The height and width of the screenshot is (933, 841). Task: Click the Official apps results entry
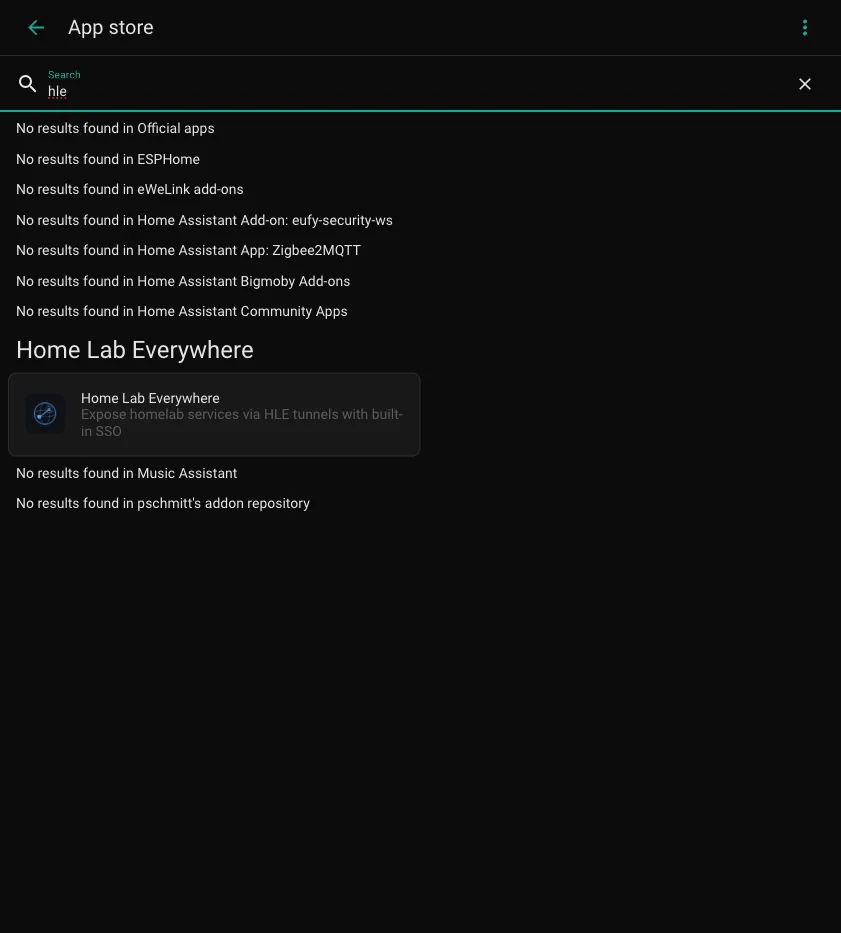pyautogui.click(x=114, y=128)
